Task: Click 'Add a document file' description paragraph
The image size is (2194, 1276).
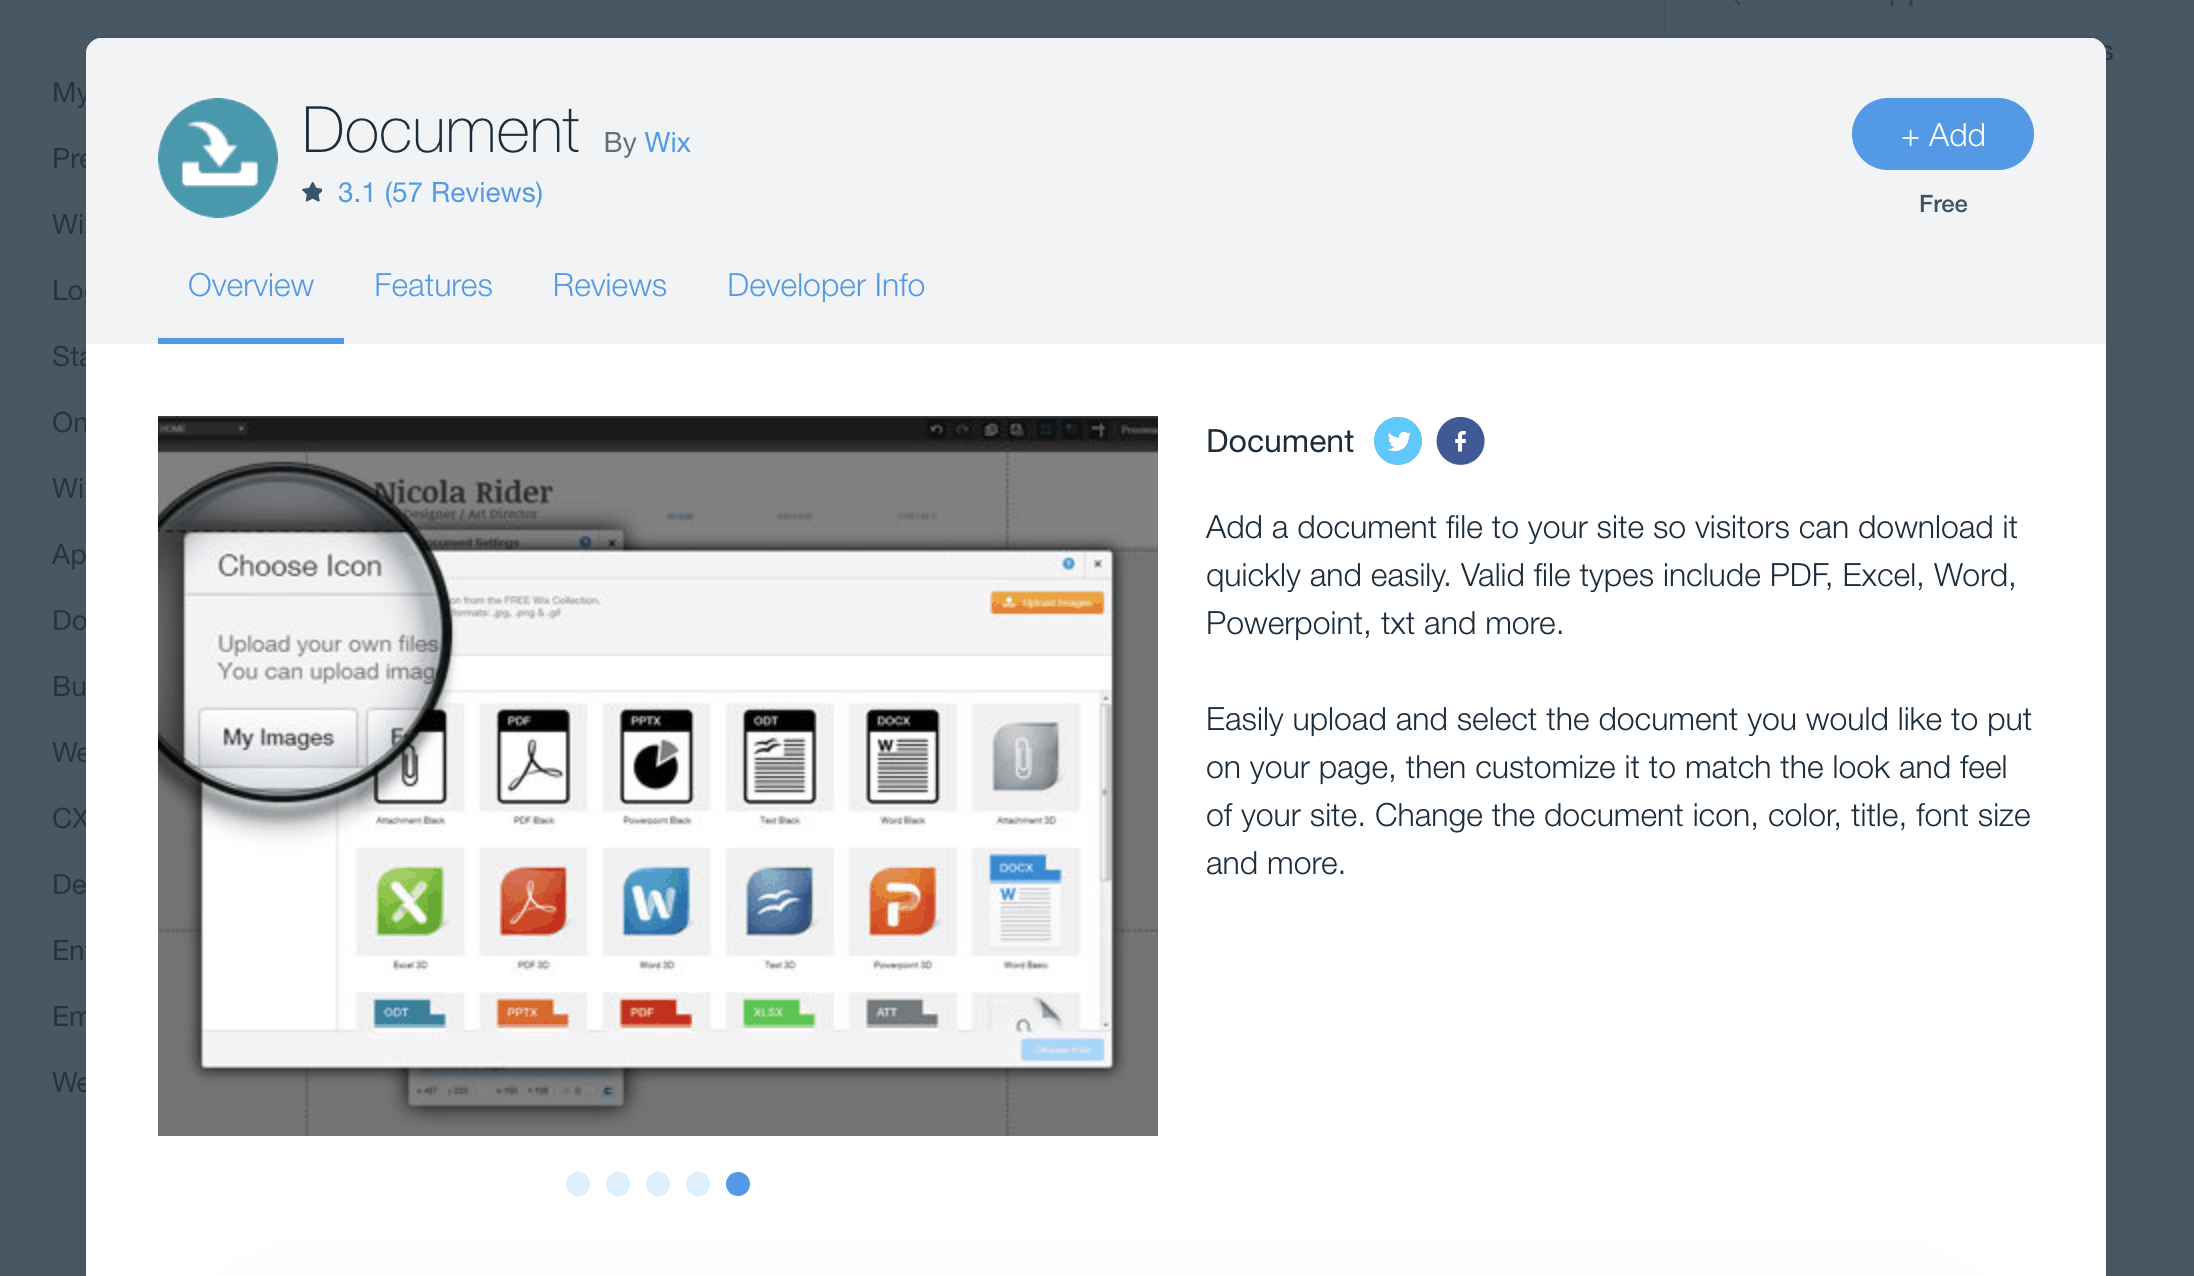Action: (1612, 575)
